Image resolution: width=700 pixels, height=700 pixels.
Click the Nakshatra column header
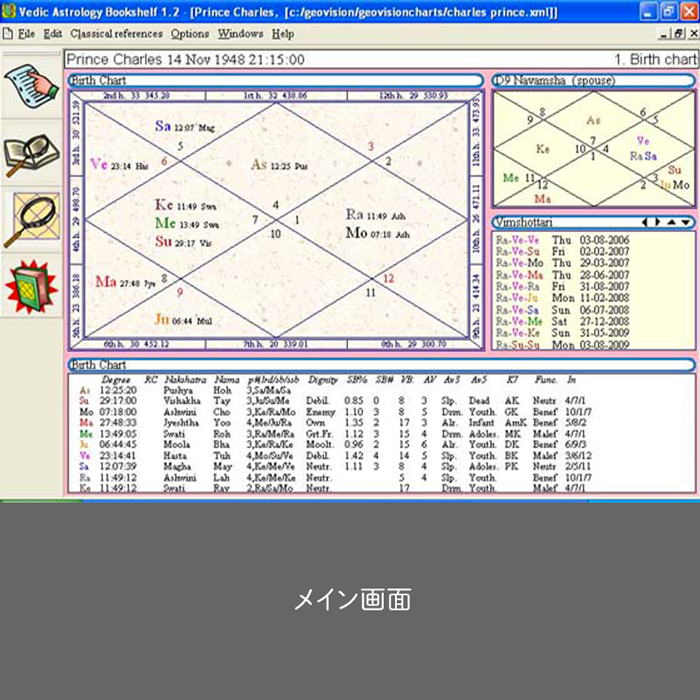coord(185,380)
